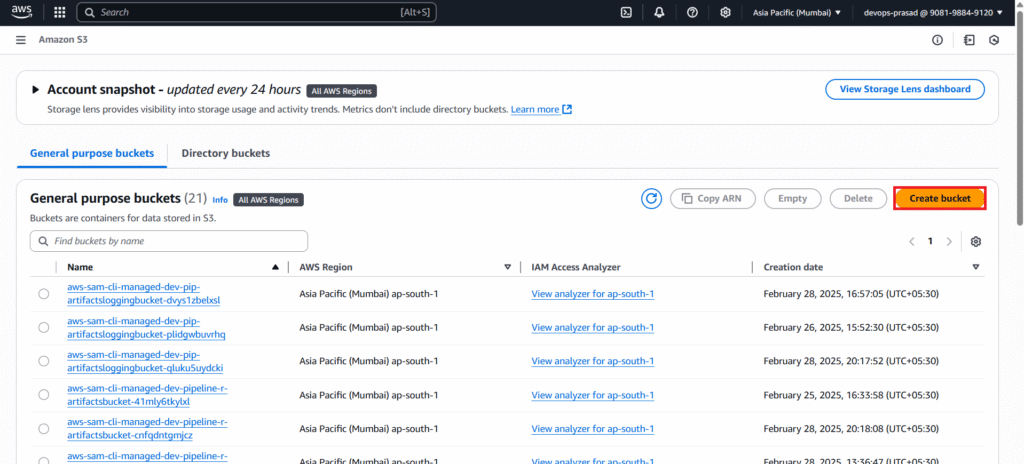Open bucket artifactsloggingbucket-dvys1zbelxsl link

(x=144, y=294)
